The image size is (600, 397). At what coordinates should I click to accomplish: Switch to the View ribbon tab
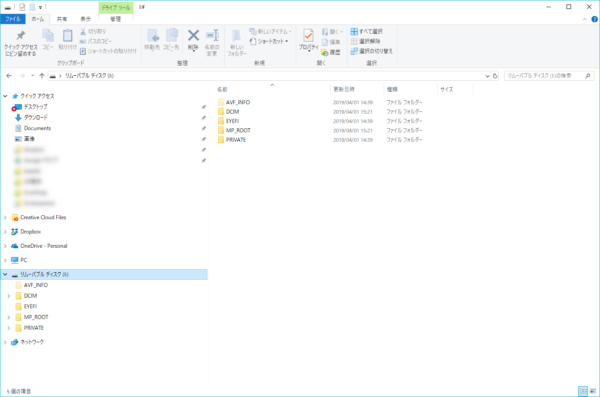coord(85,19)
